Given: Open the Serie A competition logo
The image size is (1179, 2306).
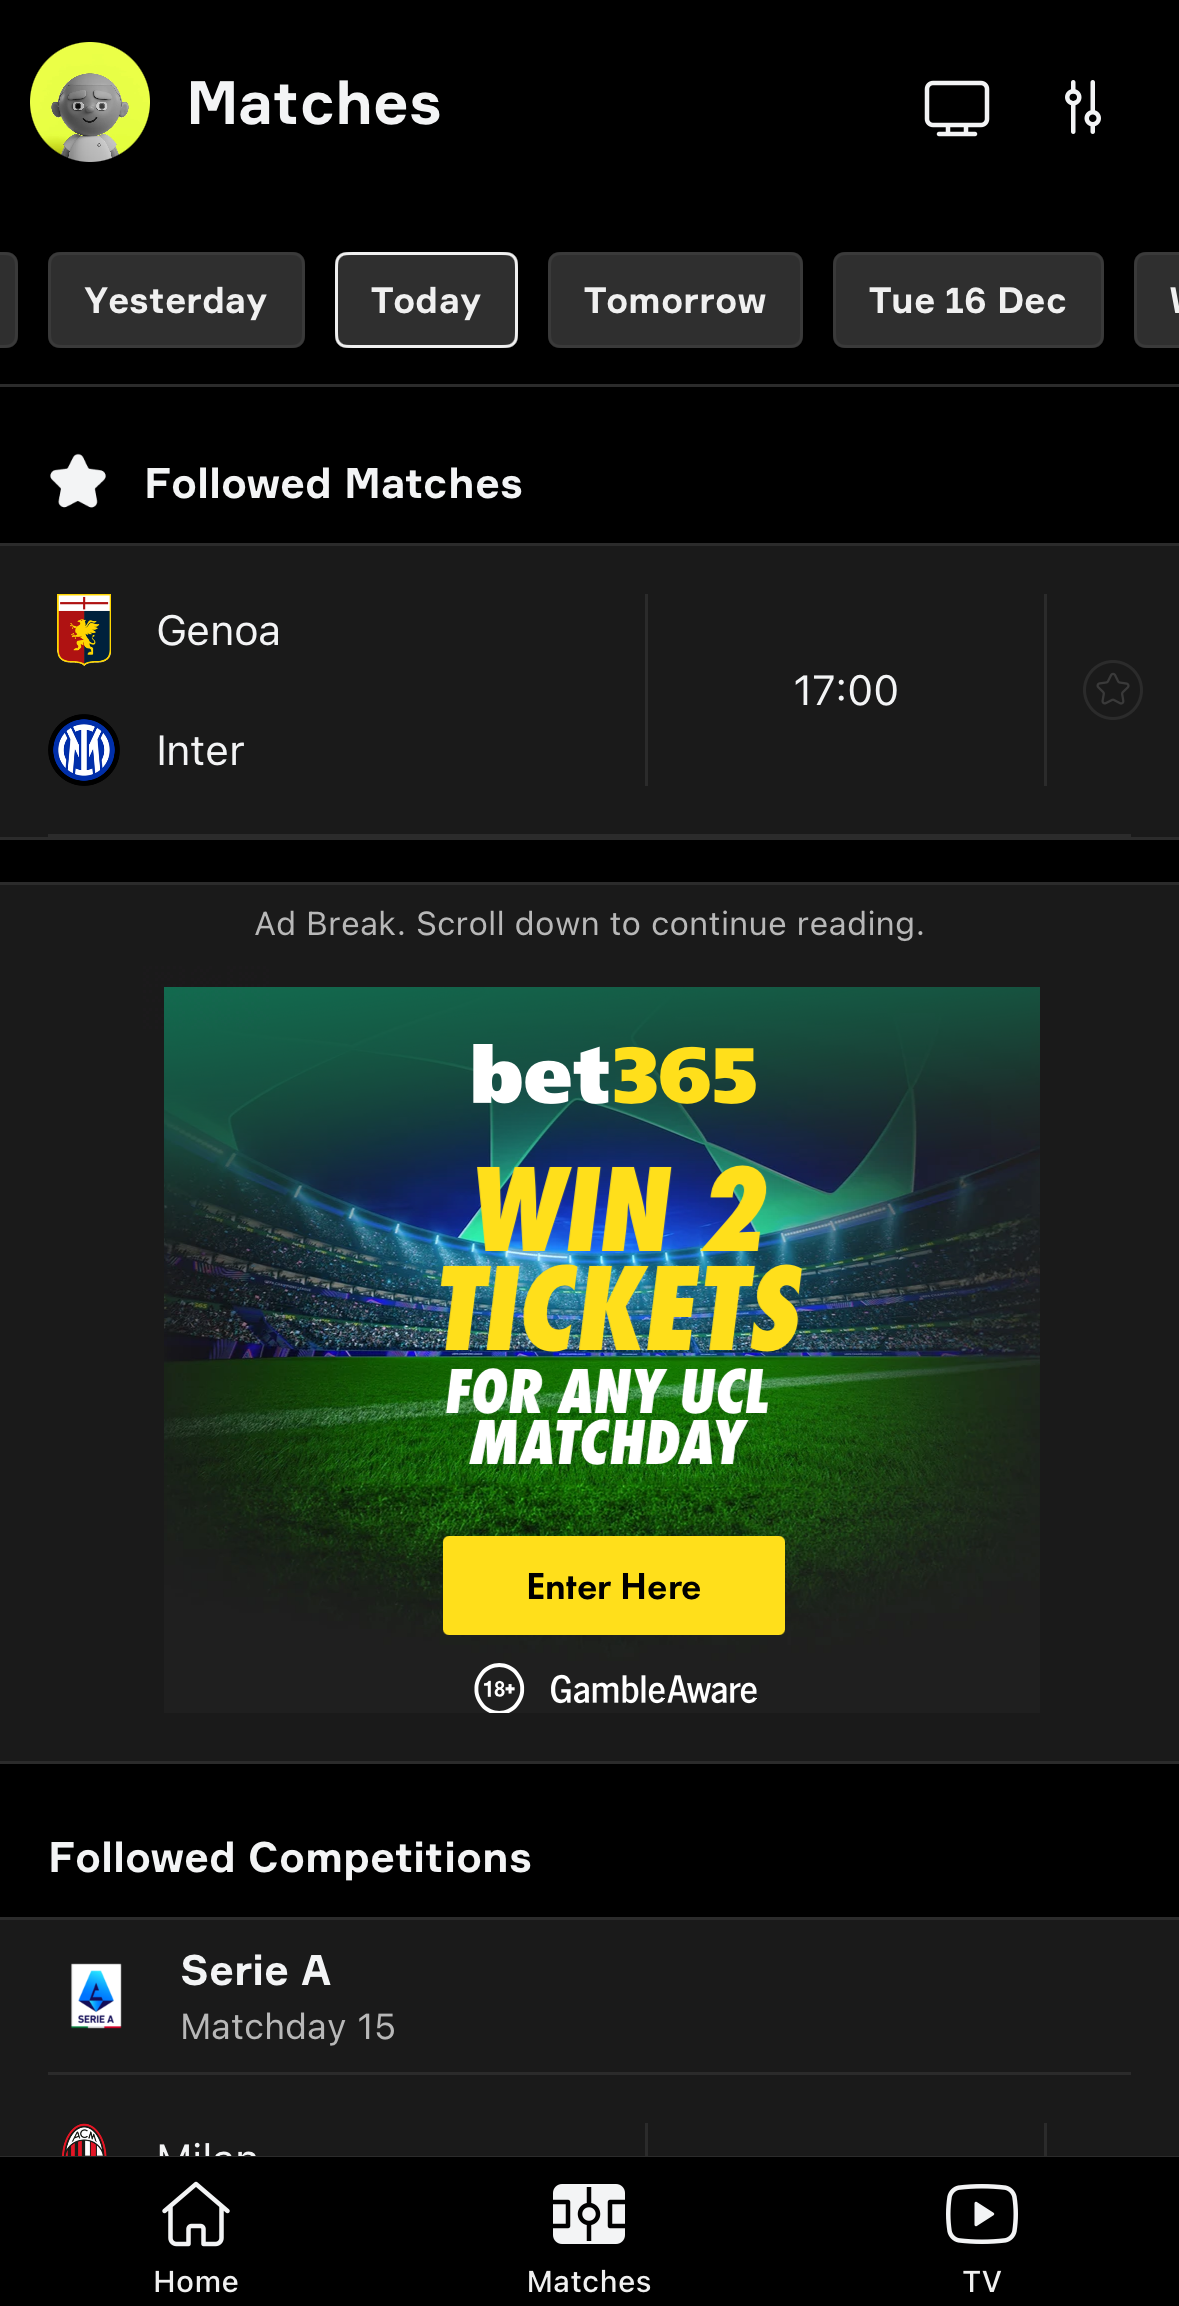Looking at the screenshot, I should point(96,1997).
